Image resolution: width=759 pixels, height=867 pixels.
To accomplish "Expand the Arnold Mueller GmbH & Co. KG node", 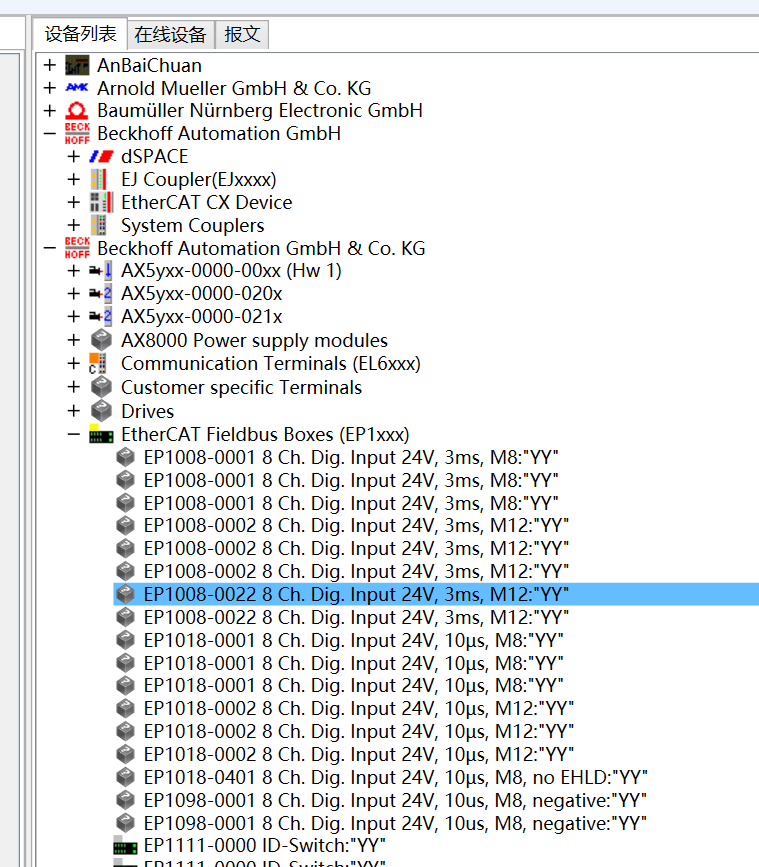I will 50,88.
